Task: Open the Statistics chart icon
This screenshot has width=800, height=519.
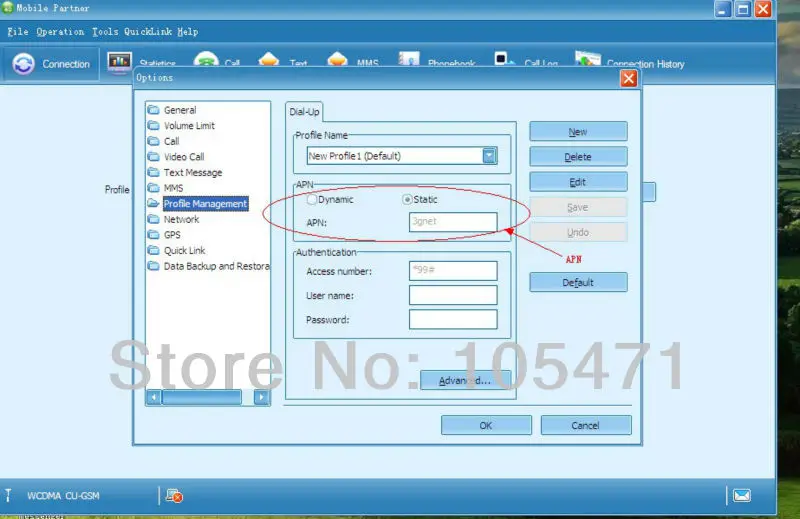Action: [119, 62]
